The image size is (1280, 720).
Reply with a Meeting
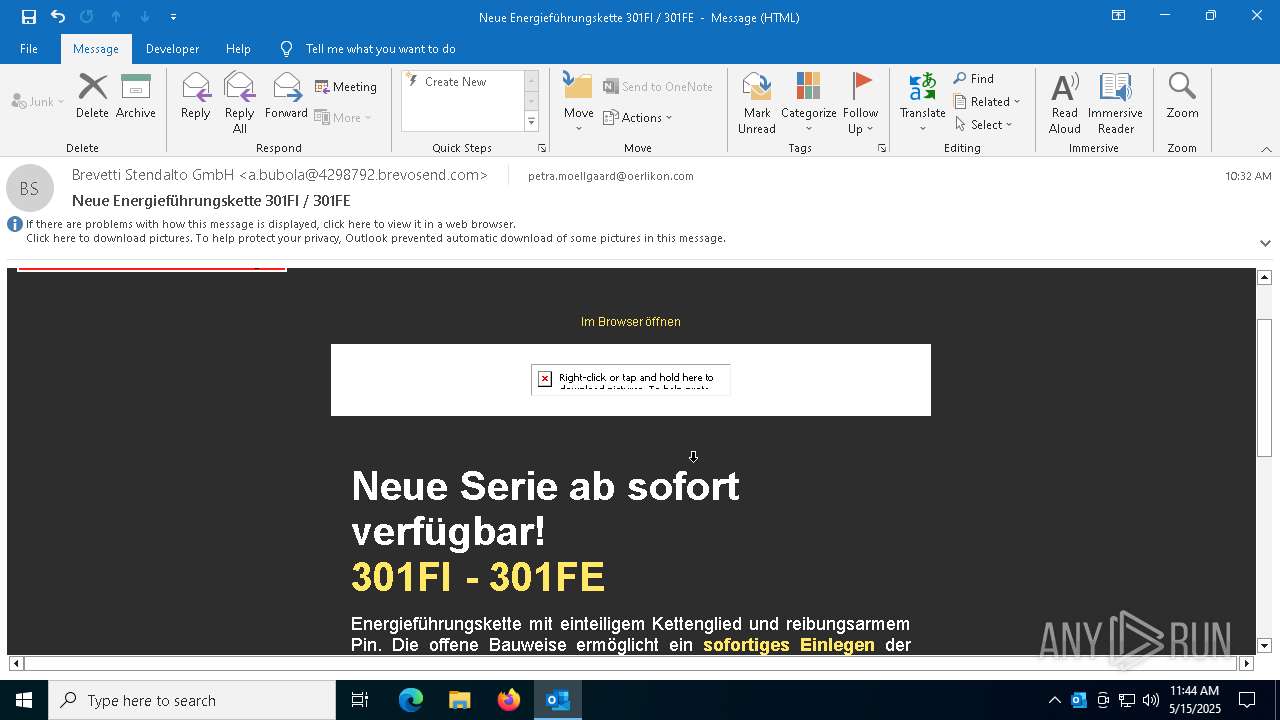pyautogui.click(x=346, y=87)
